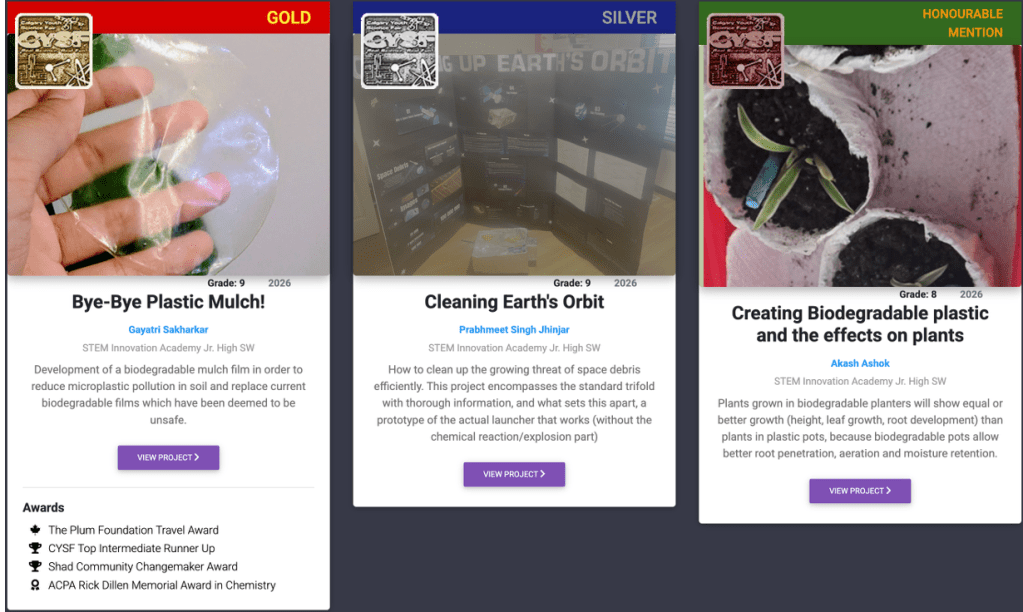Click the gold CYSF medal badge
Screen dimensions: 1023x612
(x=53, y=51)
